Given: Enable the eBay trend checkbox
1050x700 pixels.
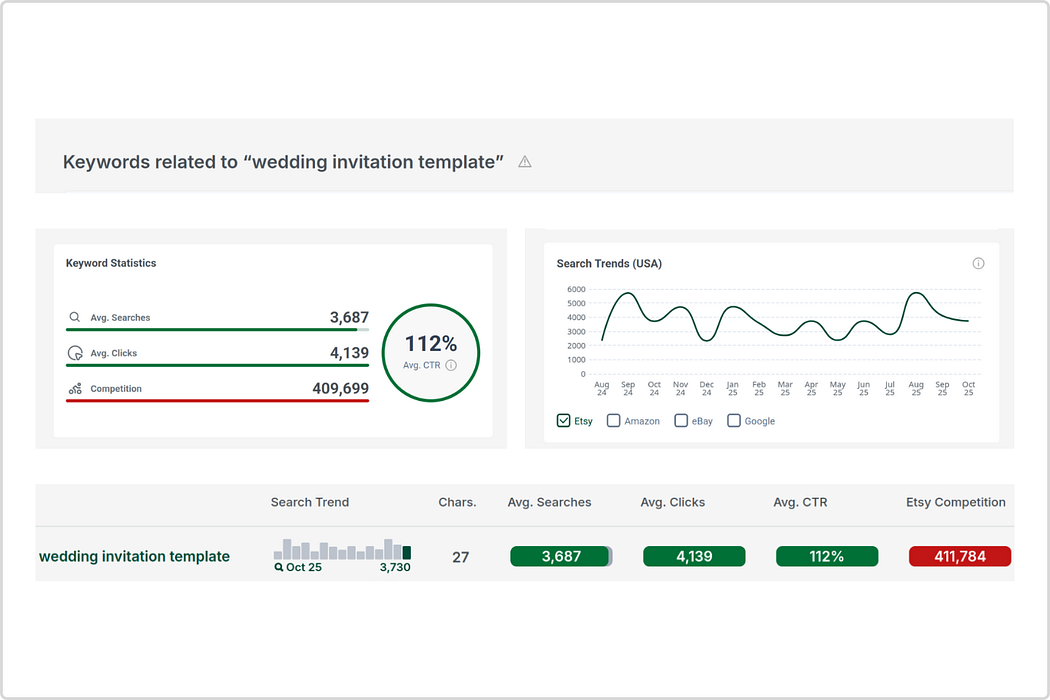Looking at the screenshot, I should coord(681,421).
